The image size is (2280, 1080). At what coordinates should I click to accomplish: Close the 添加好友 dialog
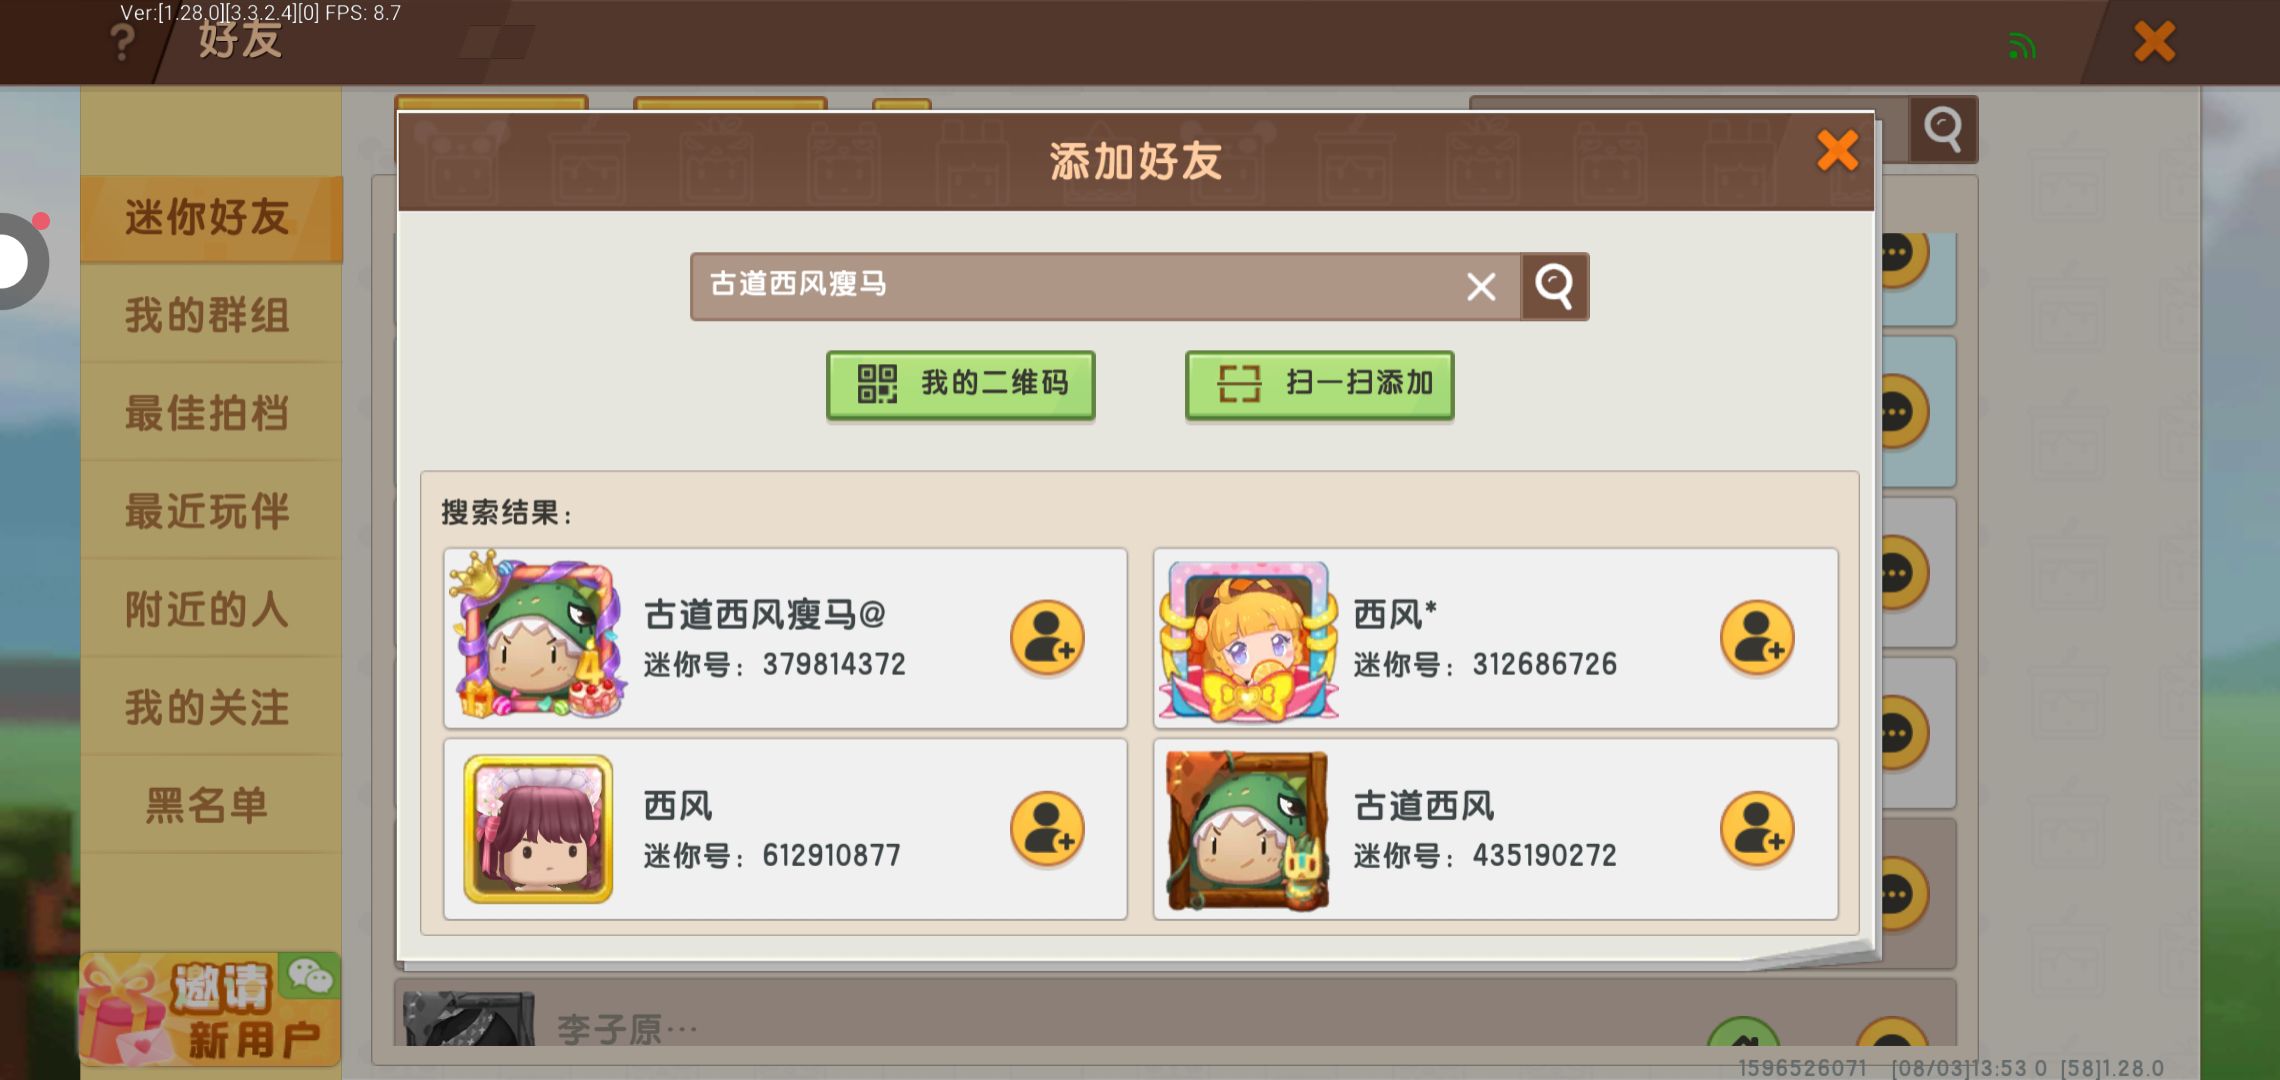coord(1837,151)
